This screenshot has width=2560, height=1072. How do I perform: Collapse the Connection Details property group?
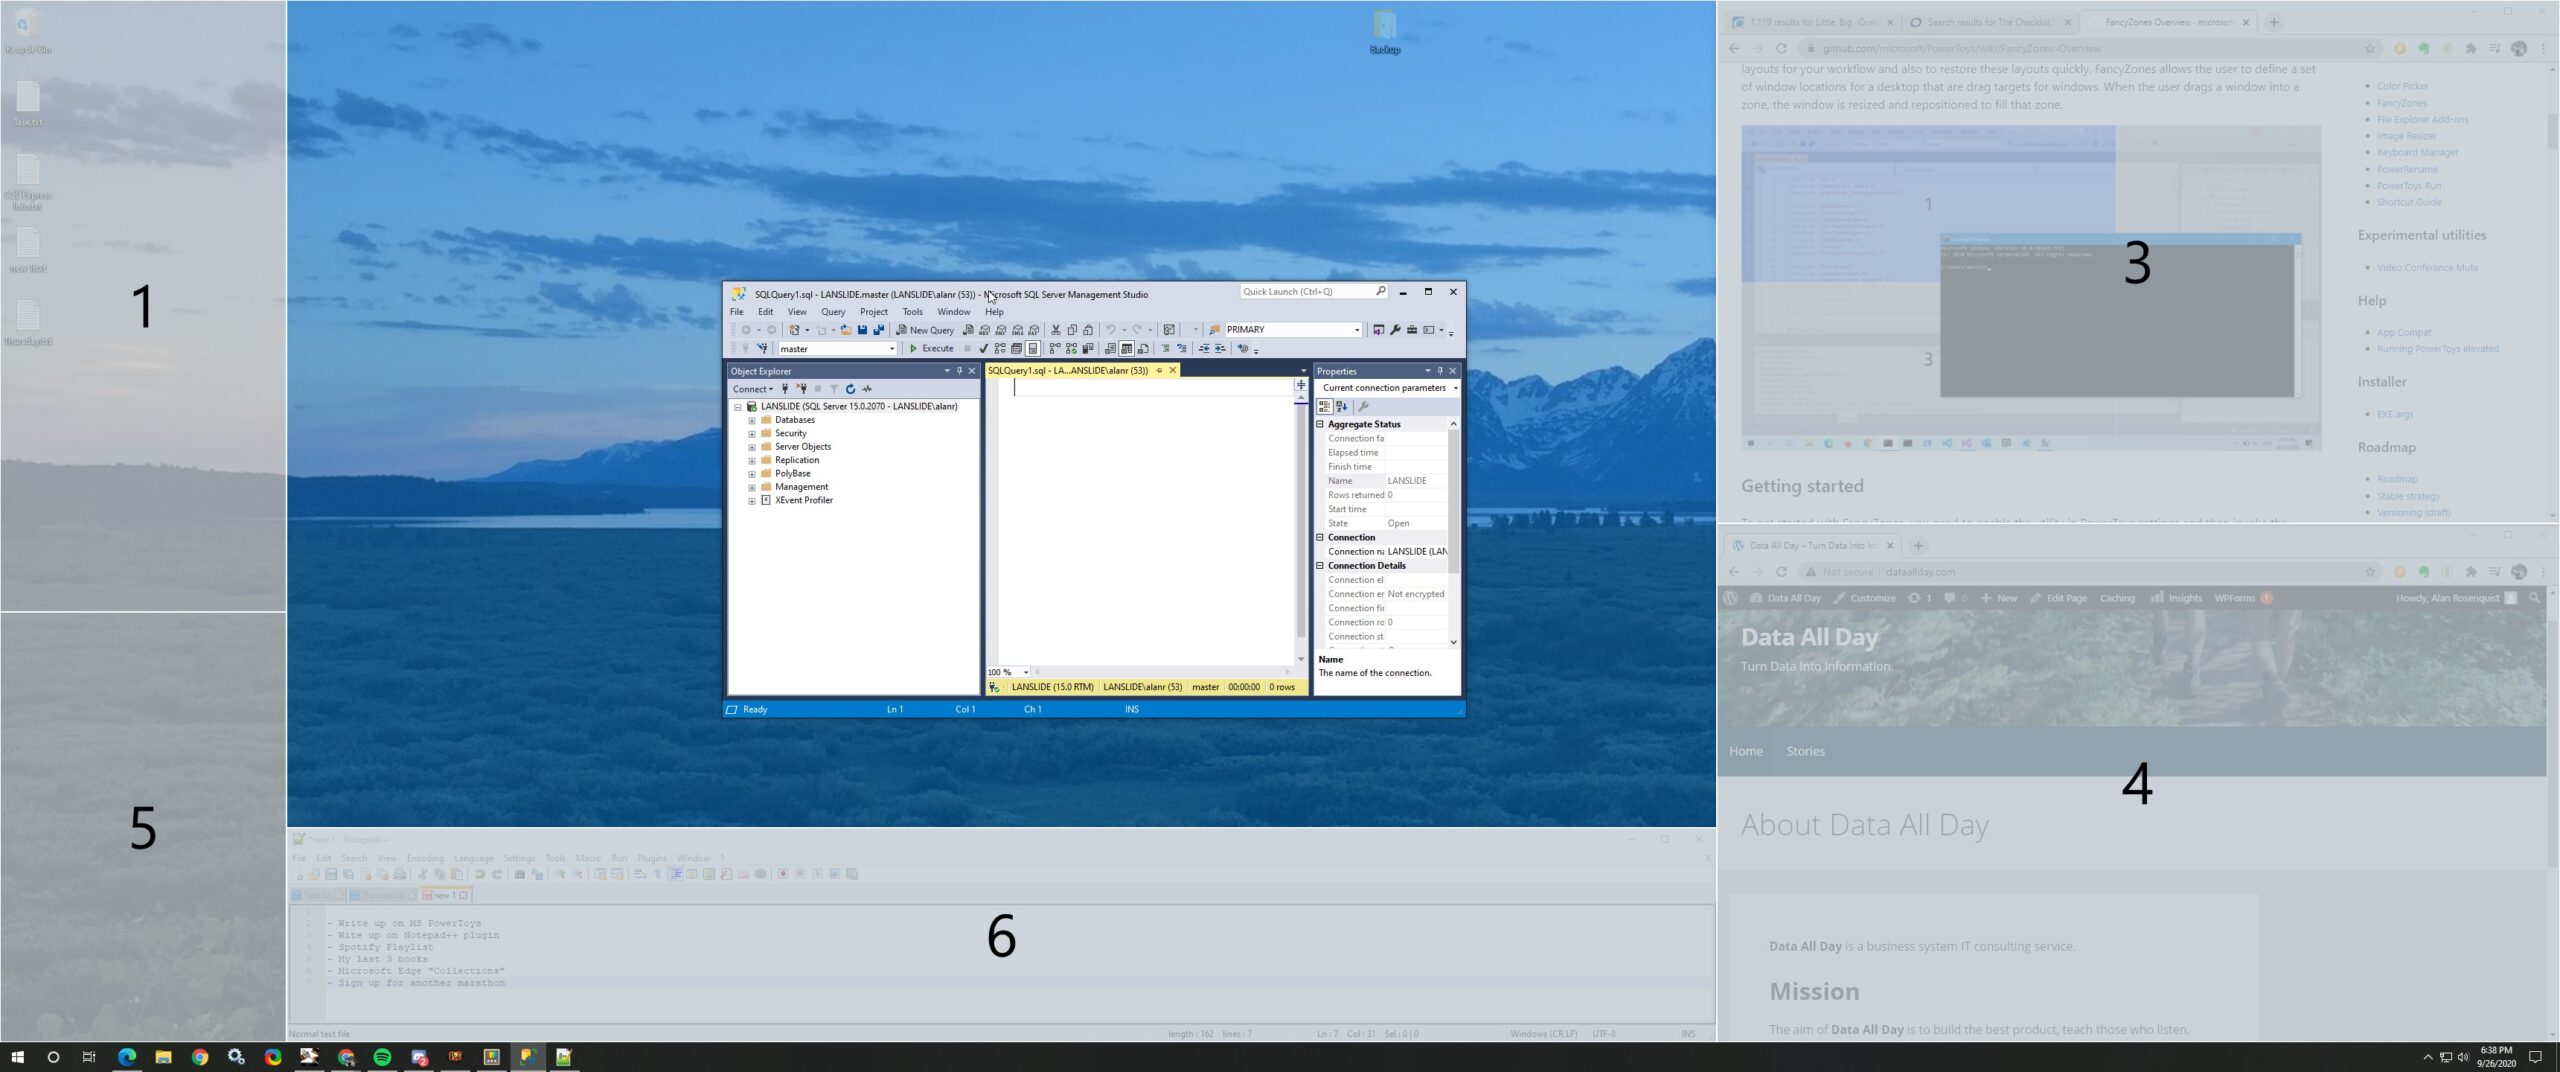(x=1320, y=566)
